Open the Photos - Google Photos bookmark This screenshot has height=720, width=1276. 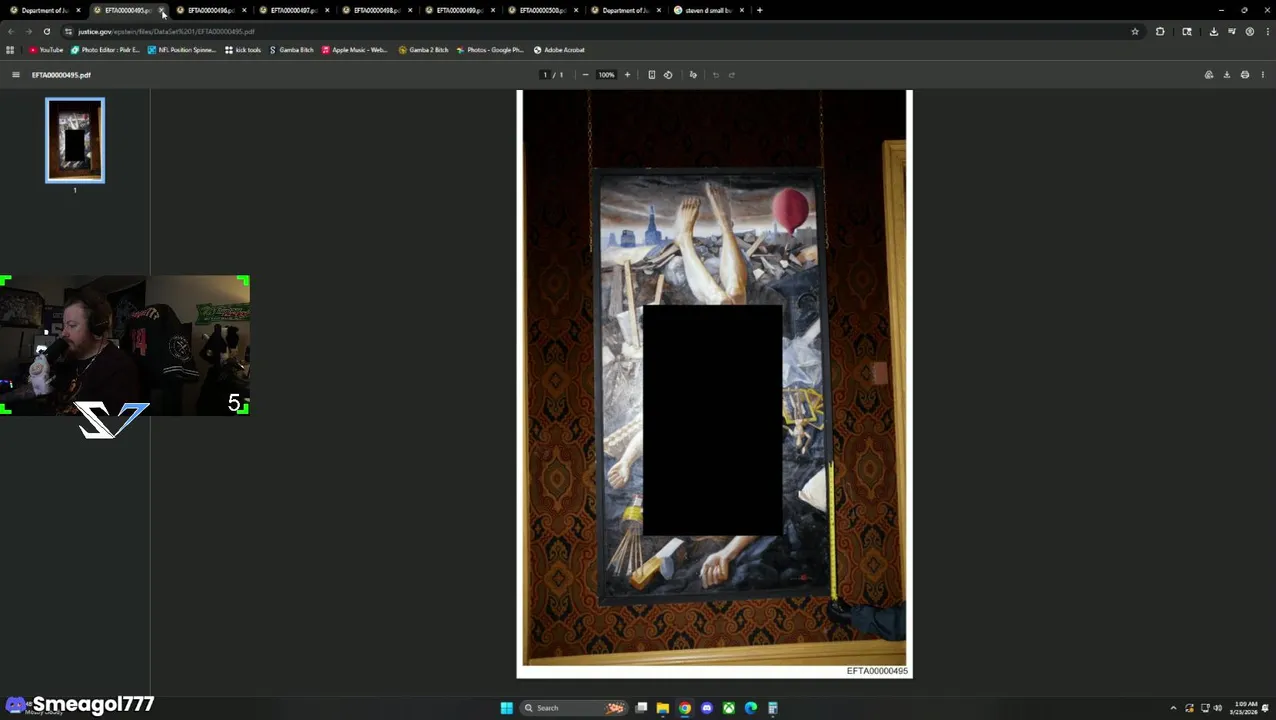pyautogui.click(x=490, y=50)
